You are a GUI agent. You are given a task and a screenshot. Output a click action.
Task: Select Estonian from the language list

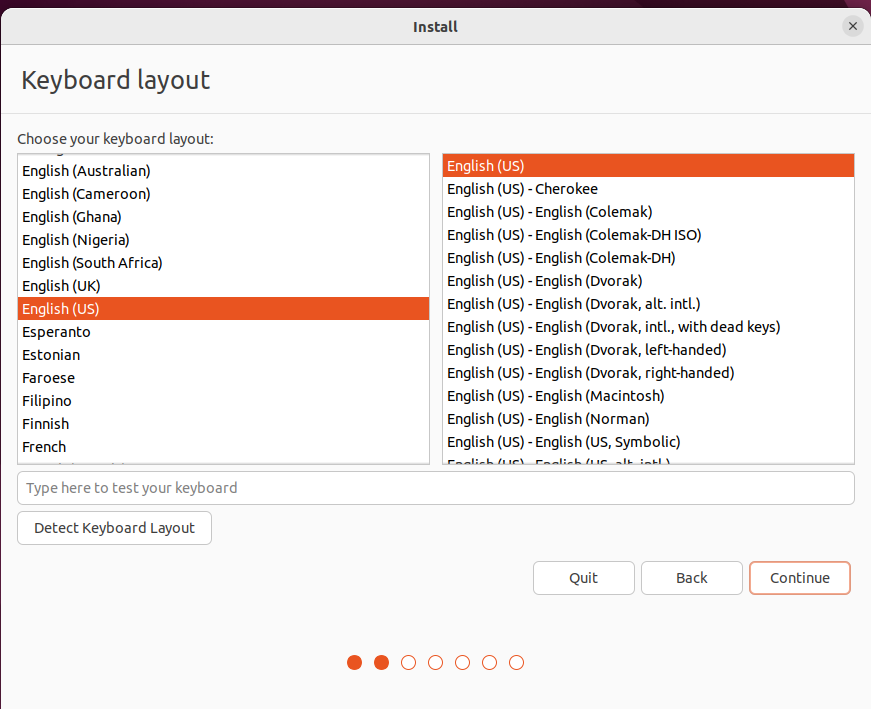51,355
